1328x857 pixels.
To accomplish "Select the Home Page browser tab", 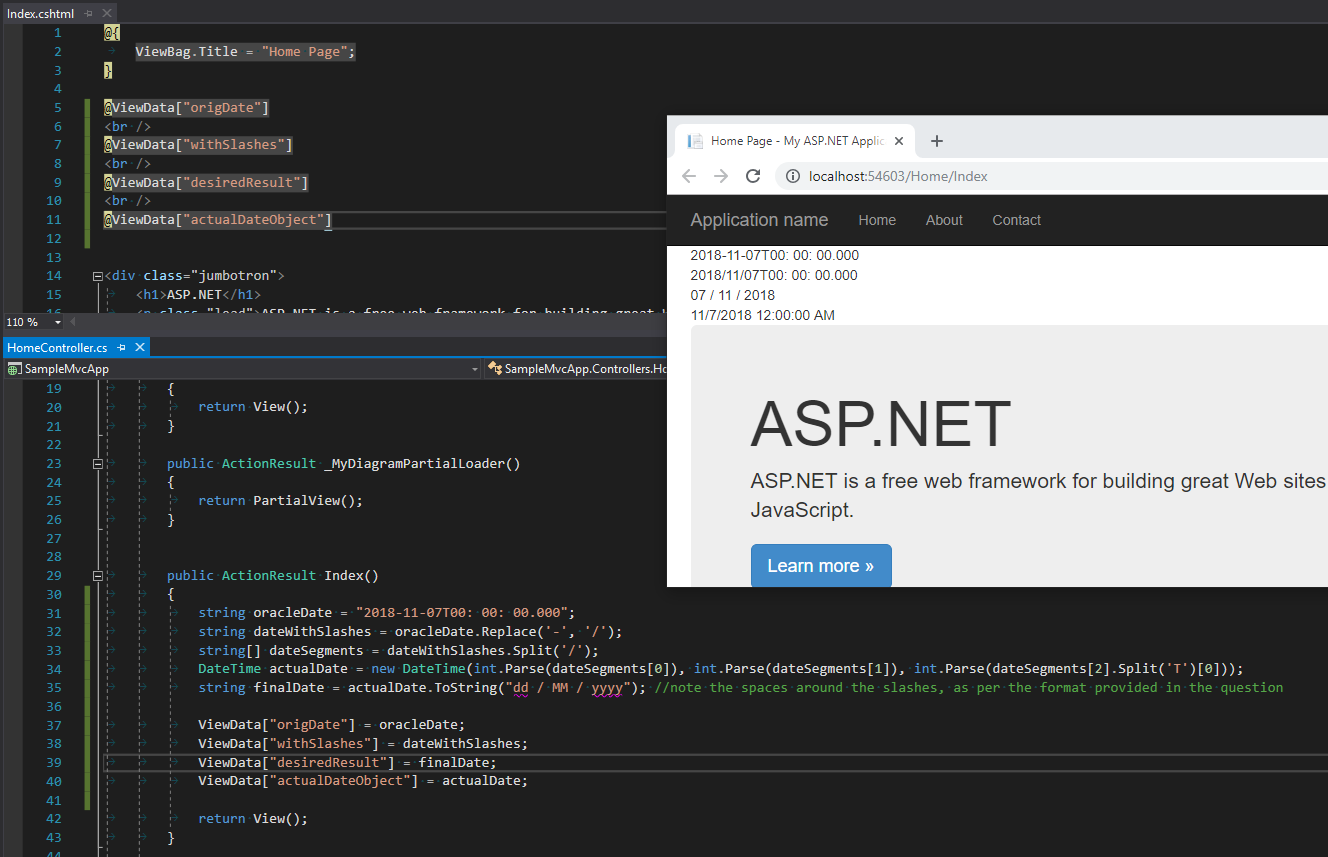I will pyautogui.click(x=796, y=141).
